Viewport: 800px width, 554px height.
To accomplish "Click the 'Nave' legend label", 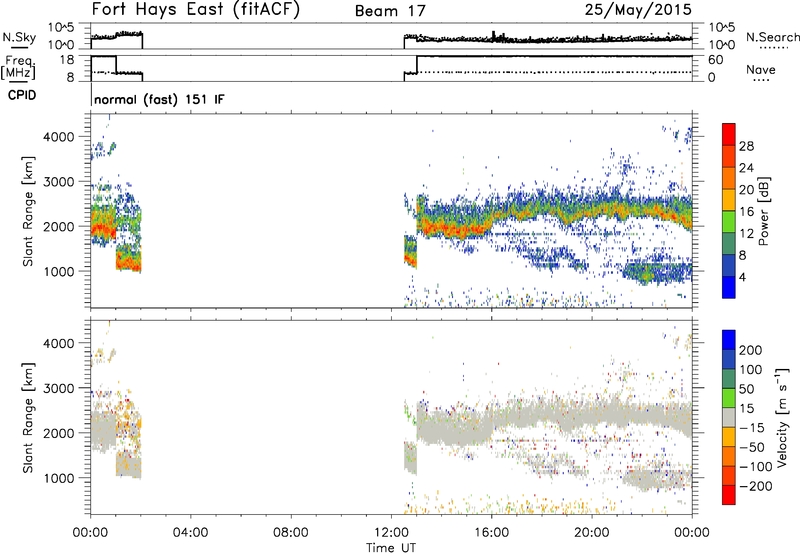I will [x=760, y=70].
